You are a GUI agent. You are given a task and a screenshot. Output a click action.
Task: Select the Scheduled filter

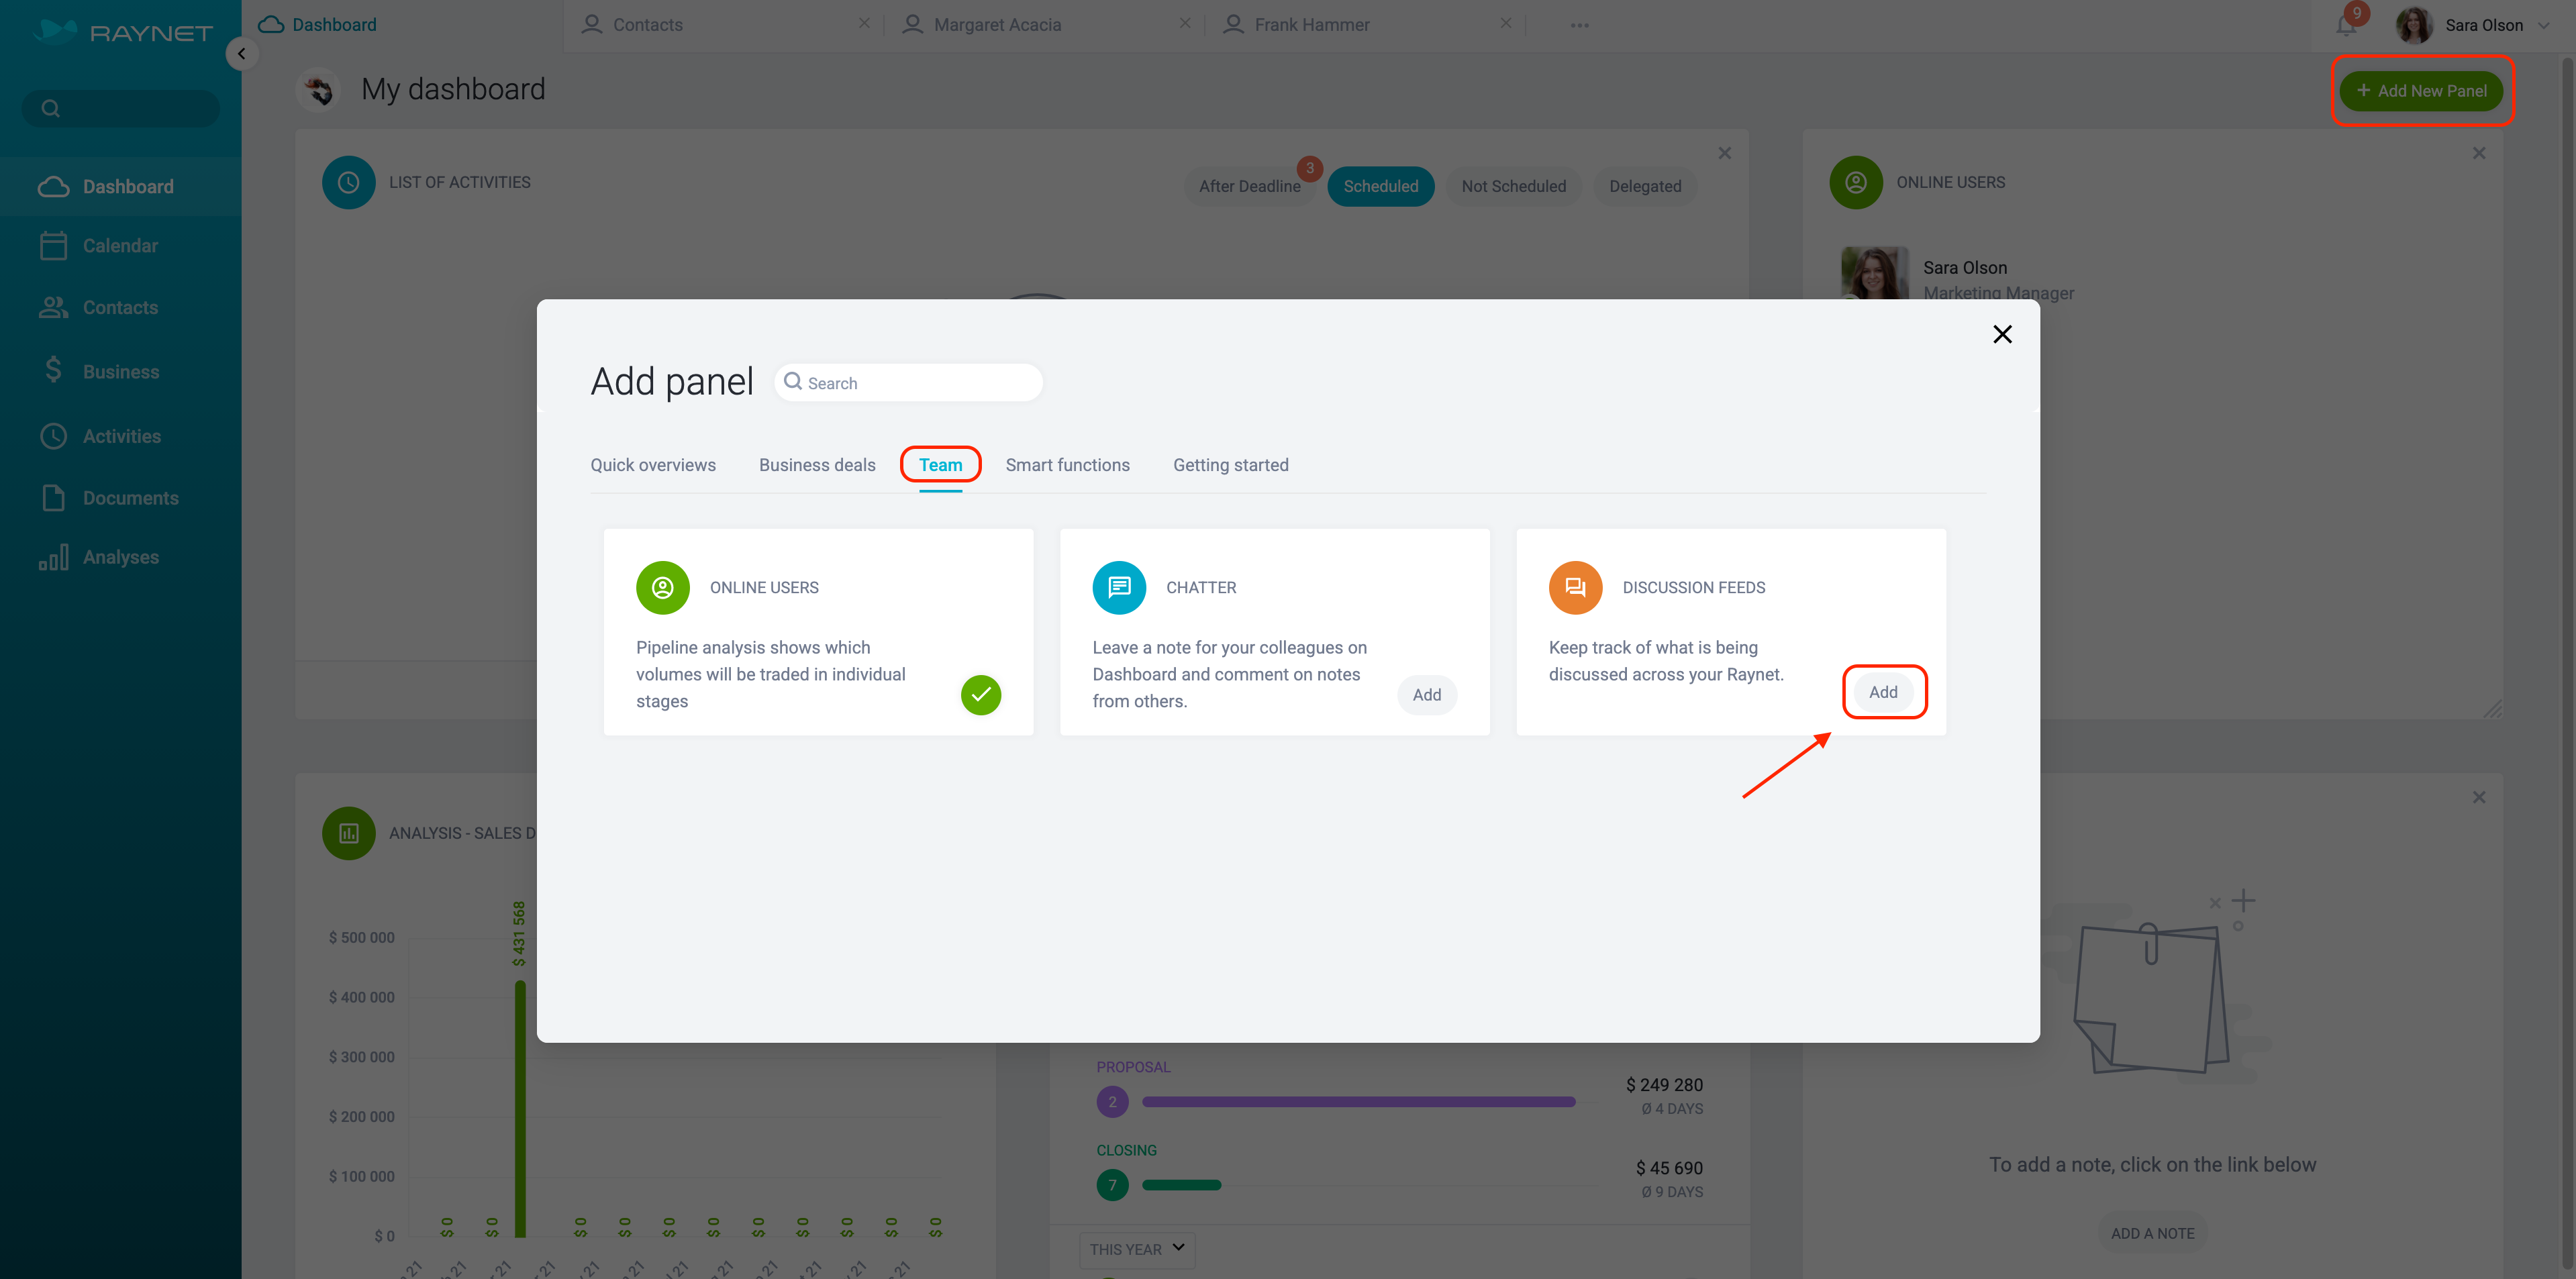pyautogui.click(x=1381, y=187)
